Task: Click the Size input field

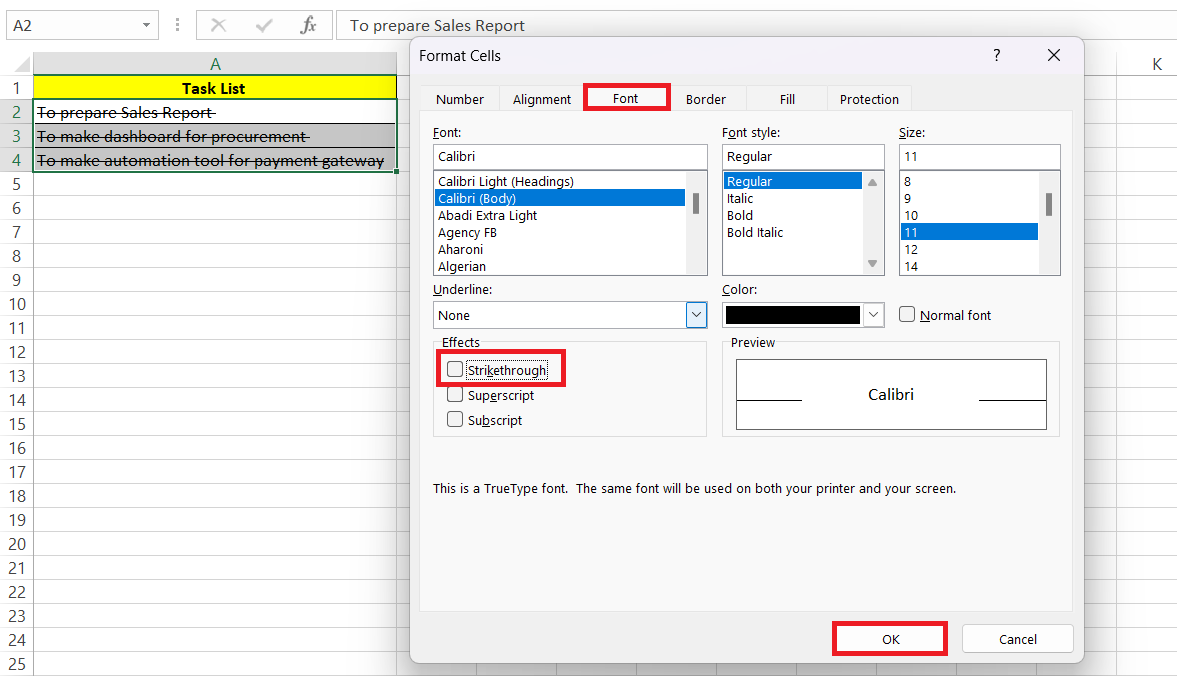Action: point(979,157)
